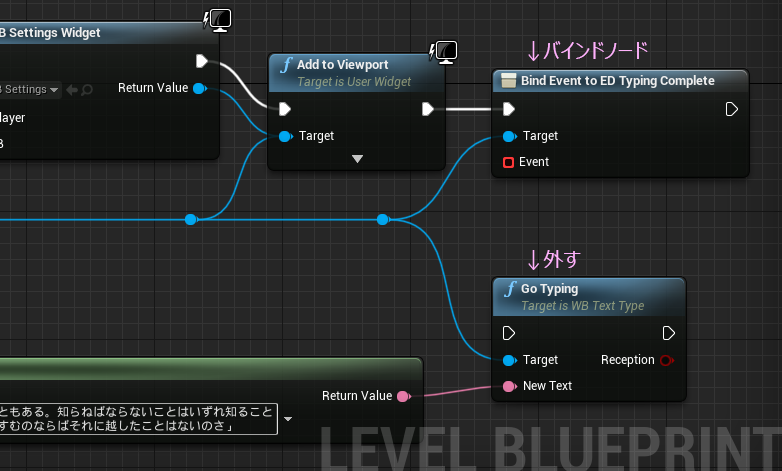Click the reroute node below Settings Widget

click(x=191, y=220)
